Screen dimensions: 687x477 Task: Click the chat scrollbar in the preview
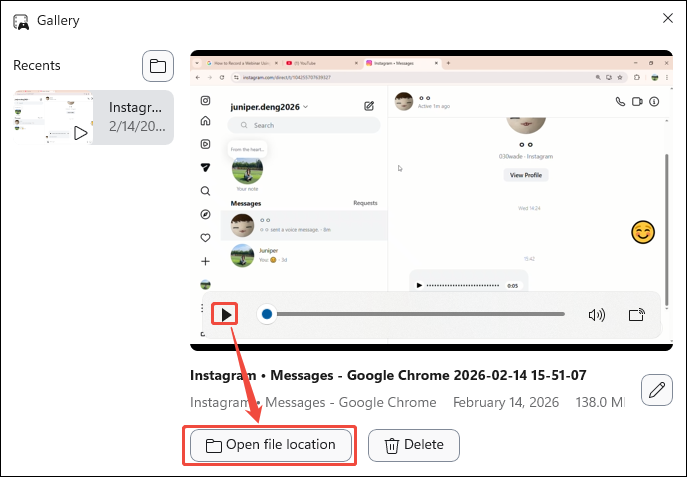tap(667, 230)
